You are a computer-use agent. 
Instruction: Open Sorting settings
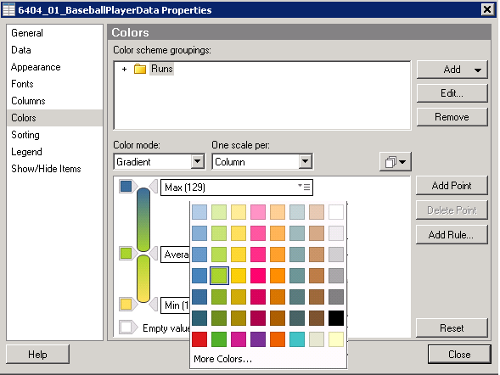coord(25,135)
